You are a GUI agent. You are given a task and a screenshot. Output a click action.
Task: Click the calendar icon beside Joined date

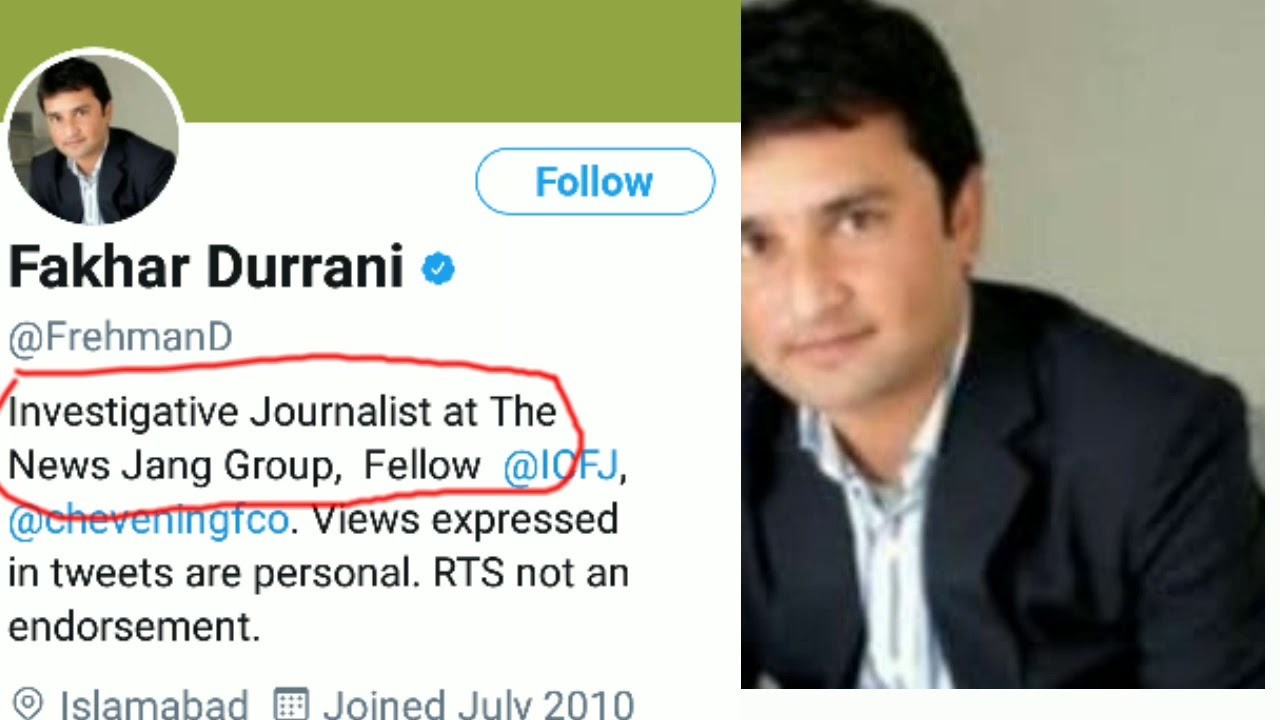click(x=290, y=704)
